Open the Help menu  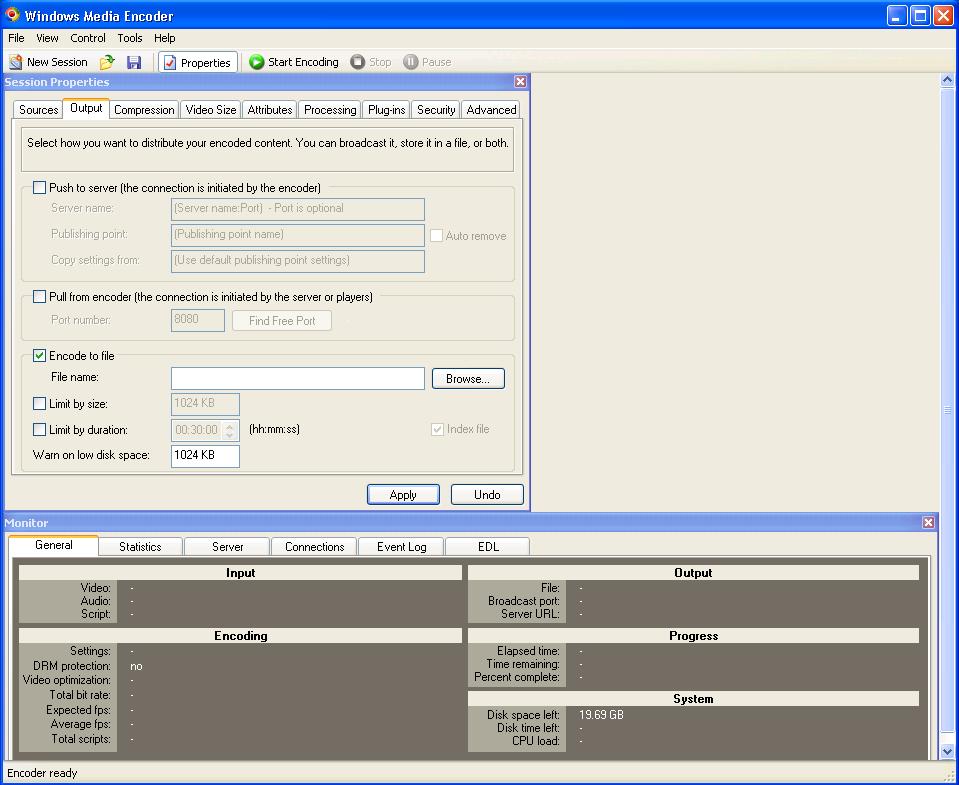165,38
